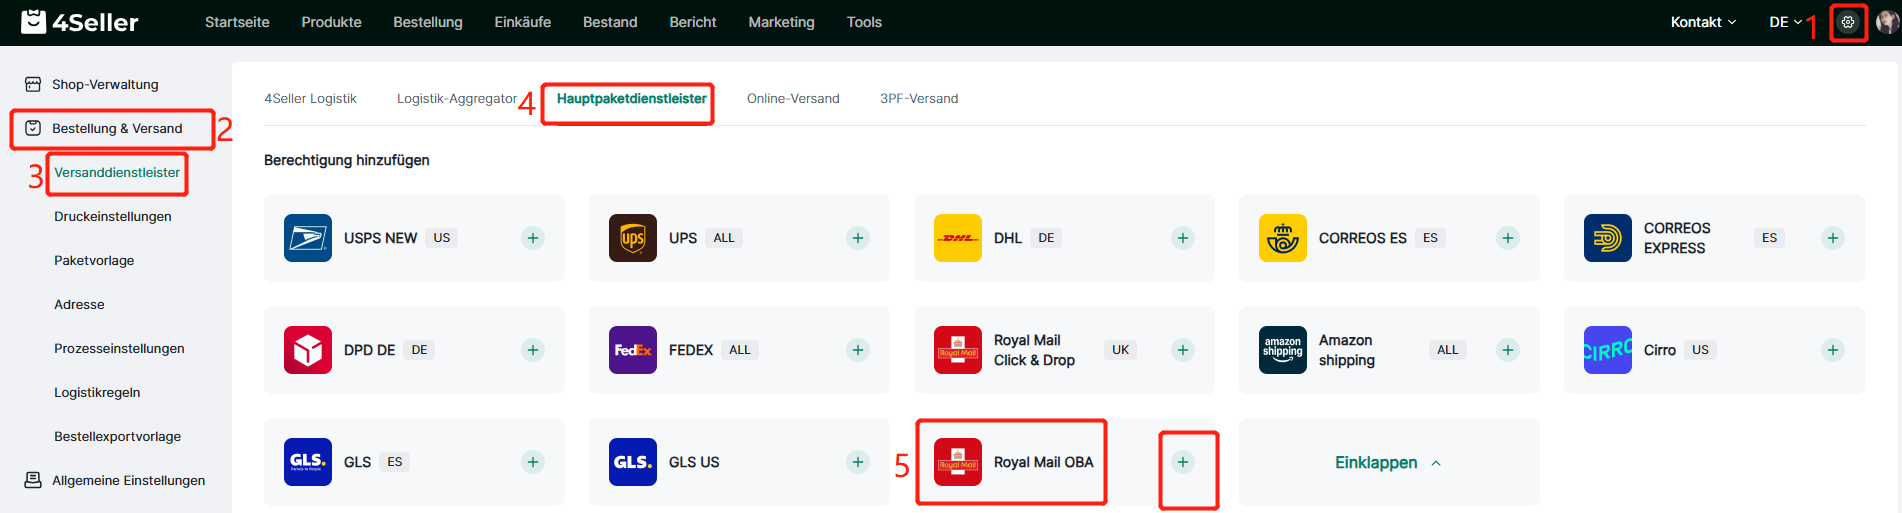Add UPS carrier with plus icon

858,238
